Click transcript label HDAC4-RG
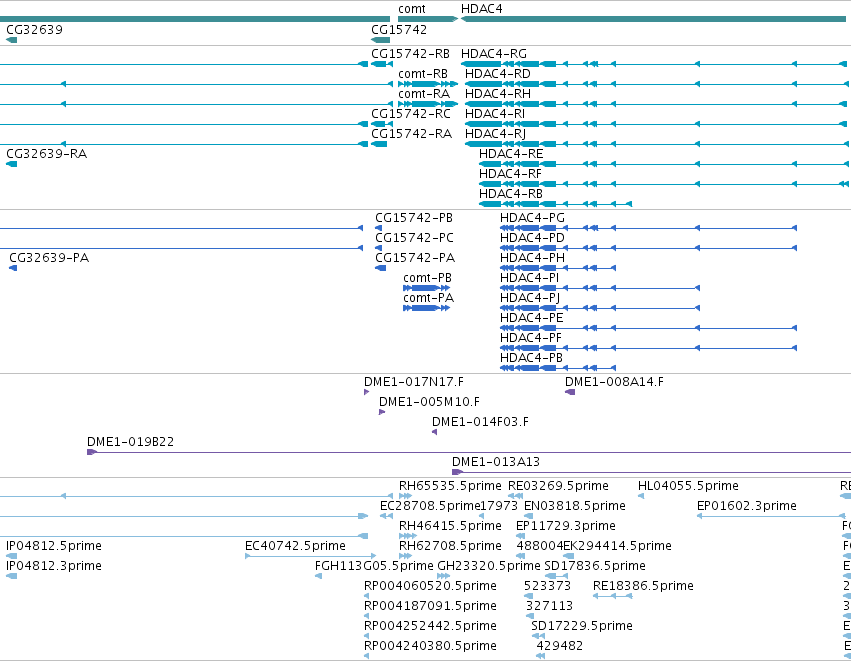 (494, 54)
